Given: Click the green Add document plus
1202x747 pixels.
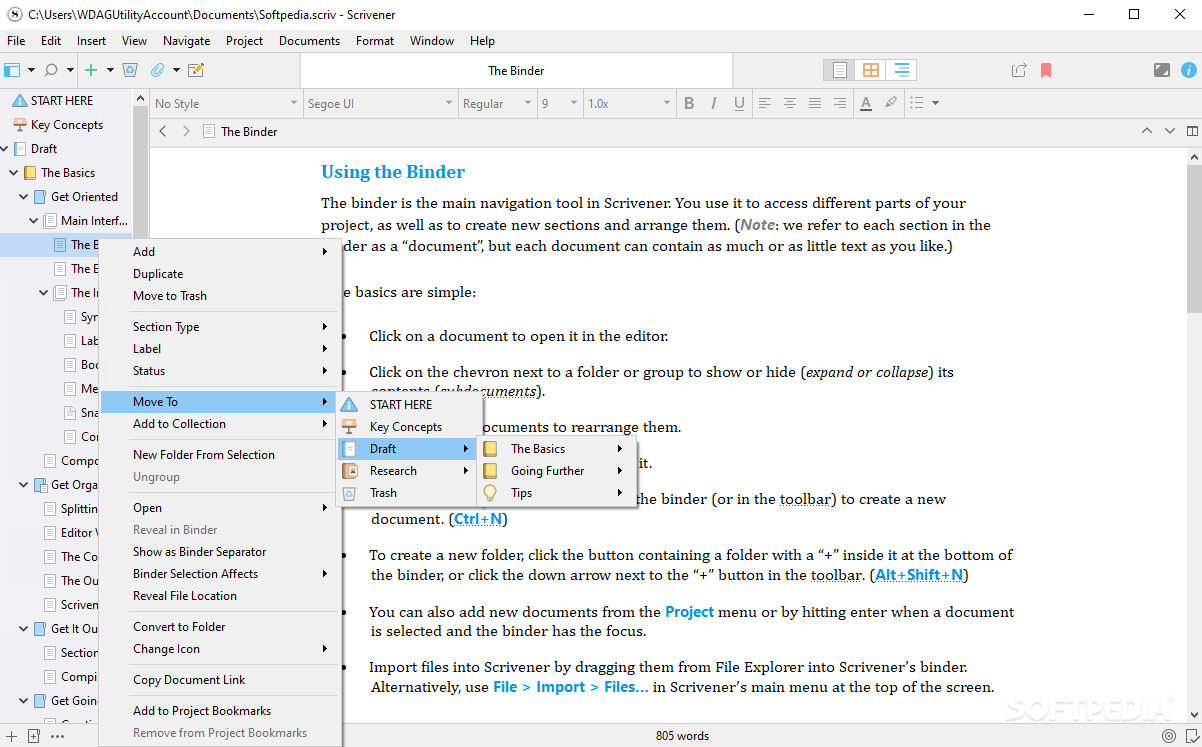Looking at the screenshot, I should pos(91,70).
